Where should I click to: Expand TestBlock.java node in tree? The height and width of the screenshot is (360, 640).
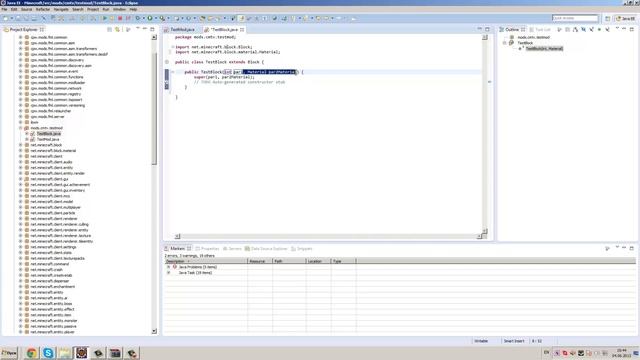(x=27, y=133)
